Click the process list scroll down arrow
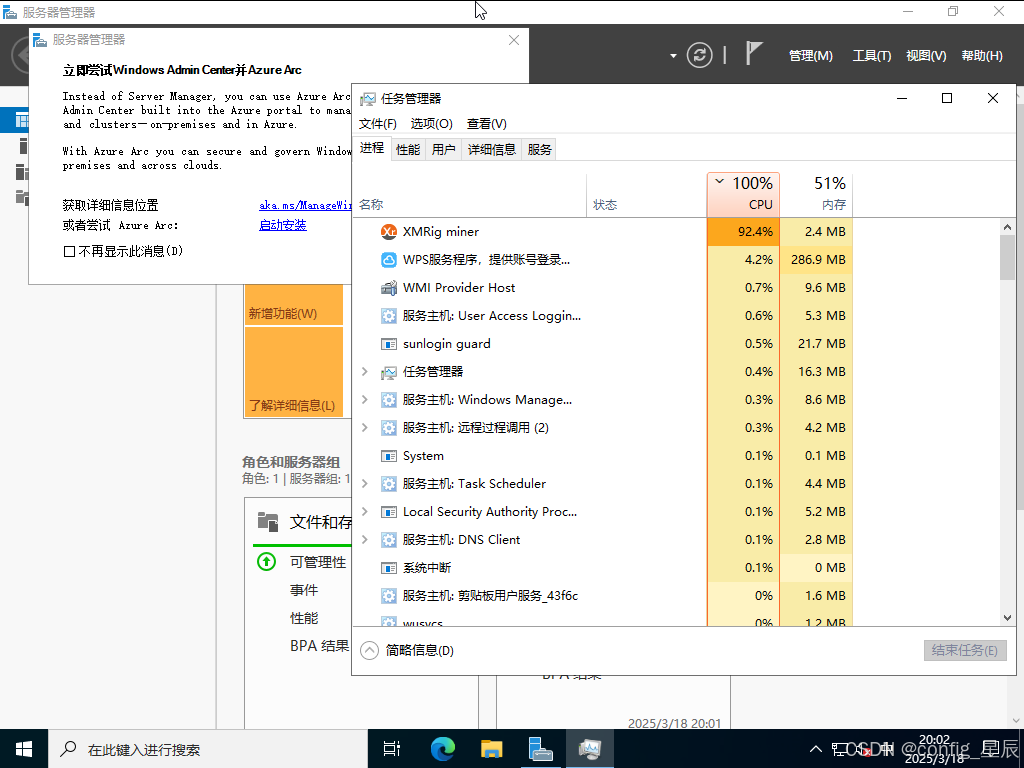 [x=1007, y=618]
